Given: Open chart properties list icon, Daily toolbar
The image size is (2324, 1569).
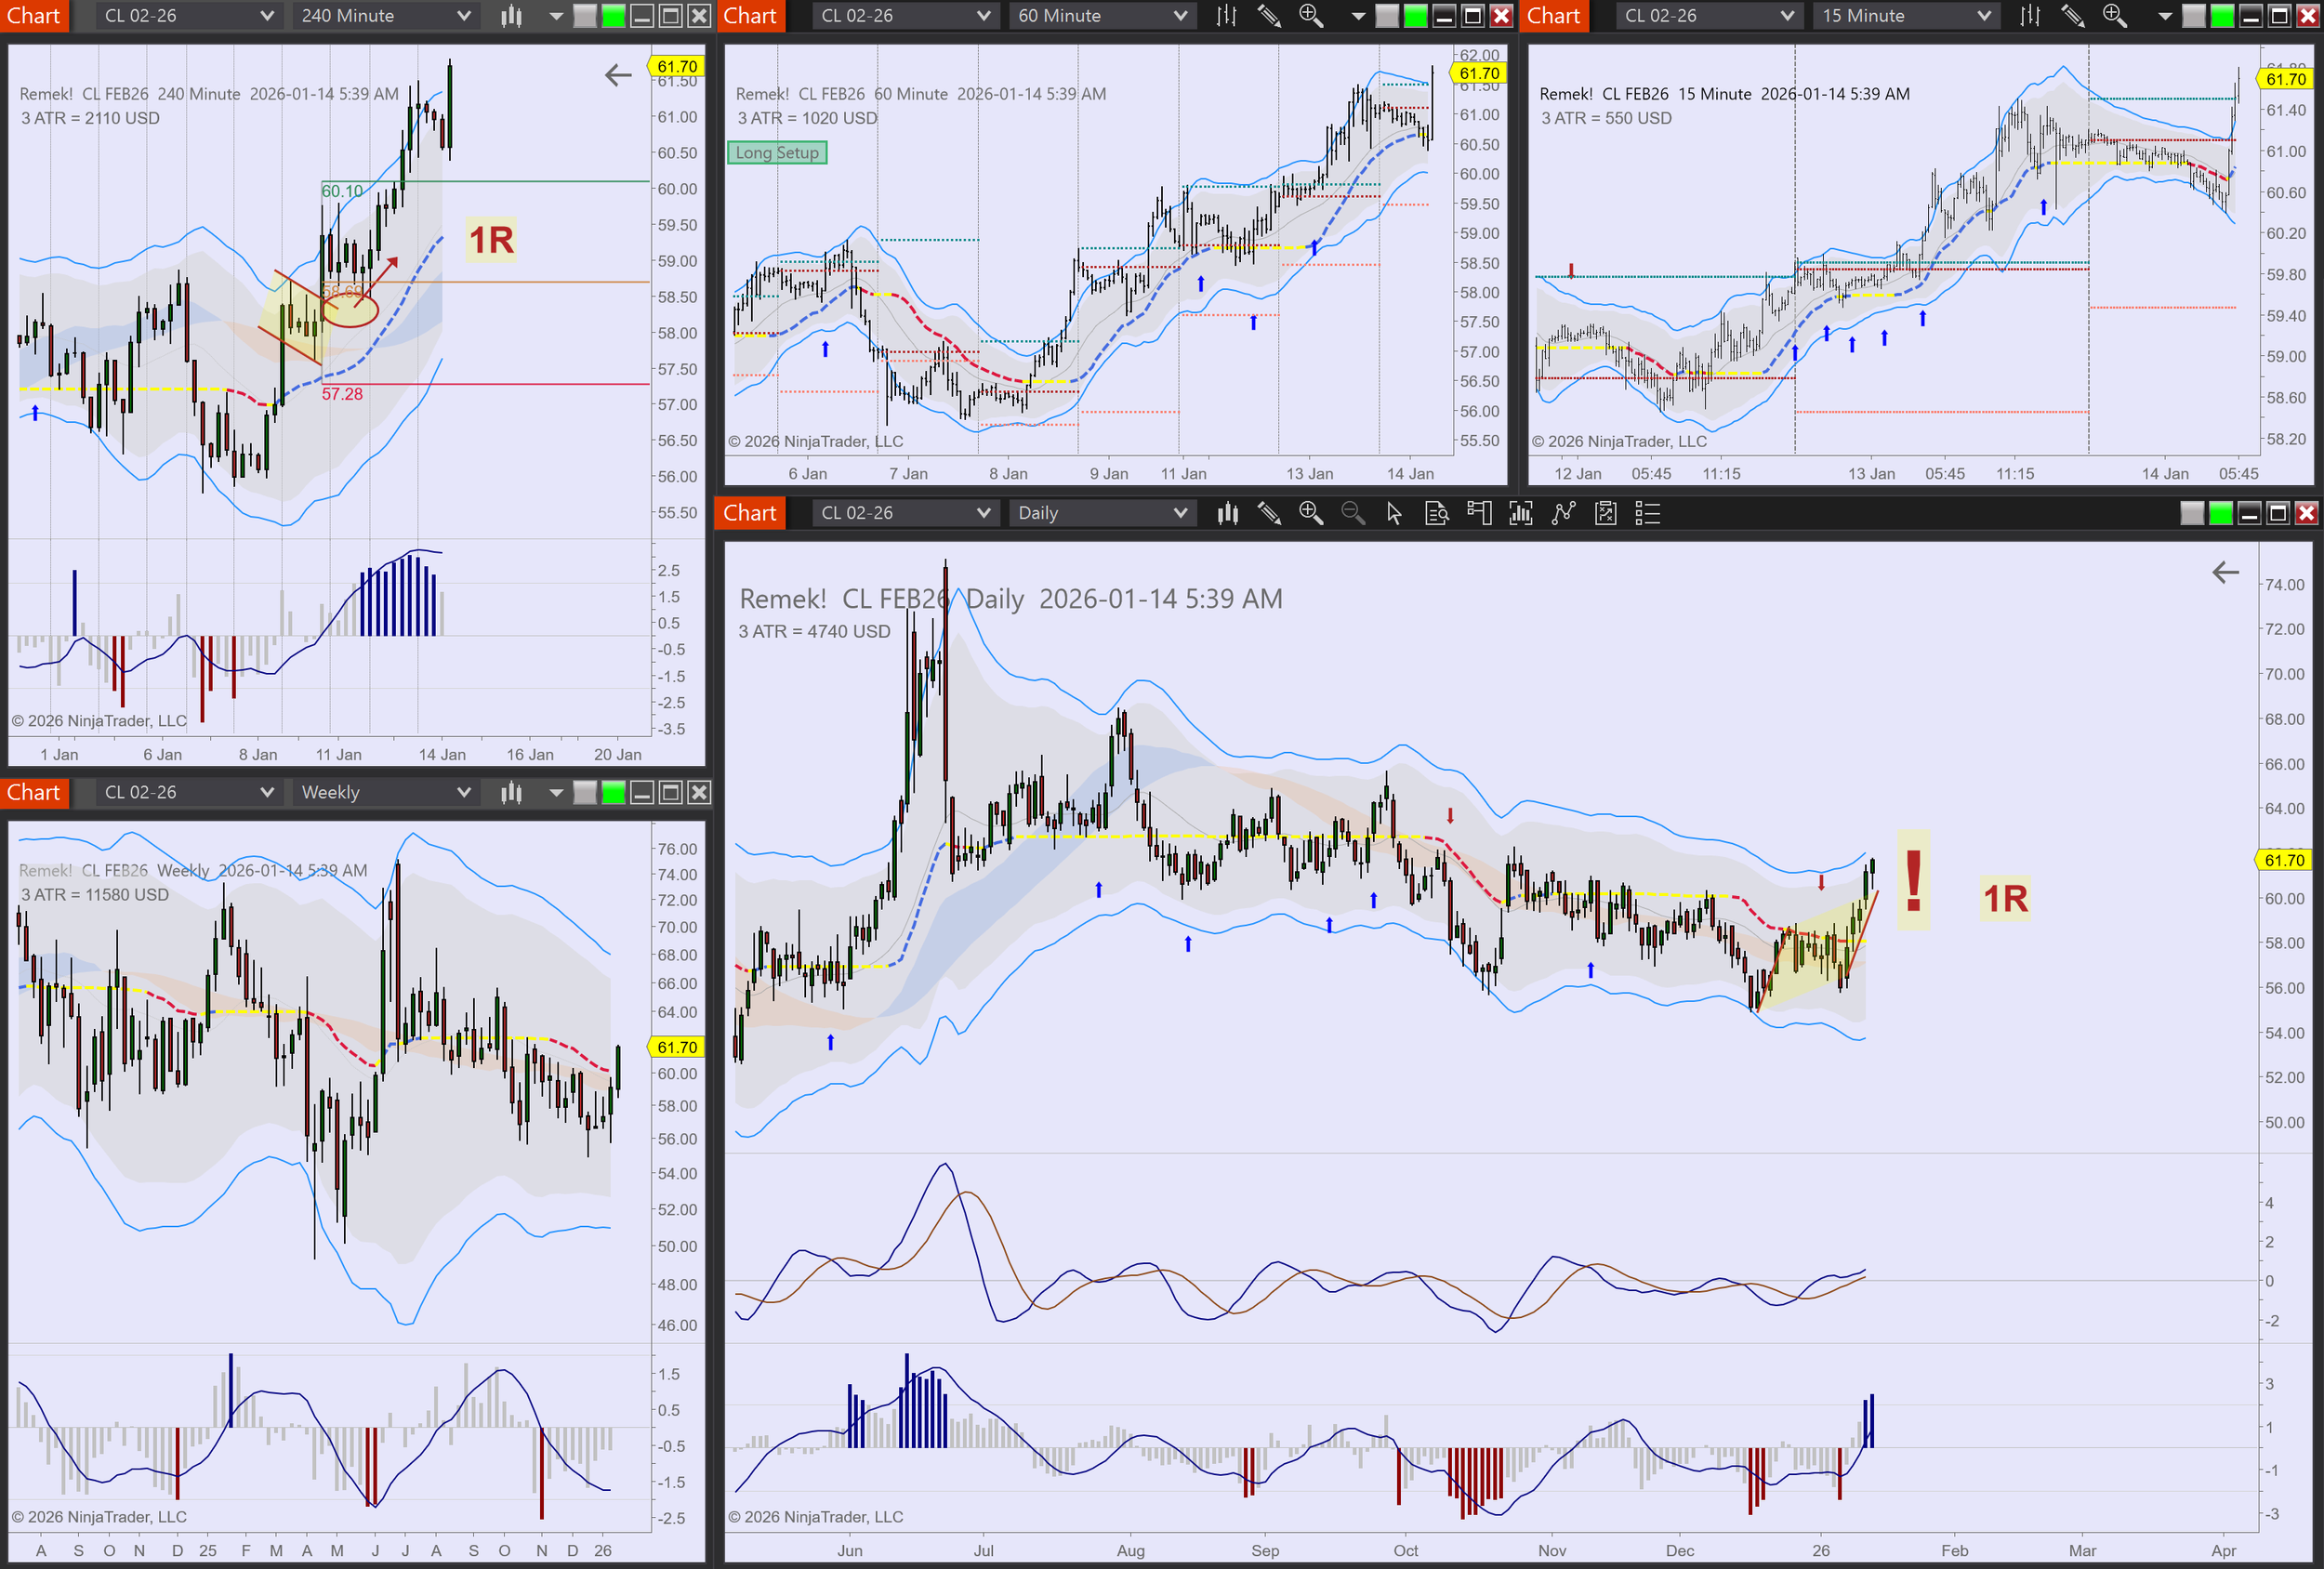Looking at the screenshot, I should (x=1647, y=513).
